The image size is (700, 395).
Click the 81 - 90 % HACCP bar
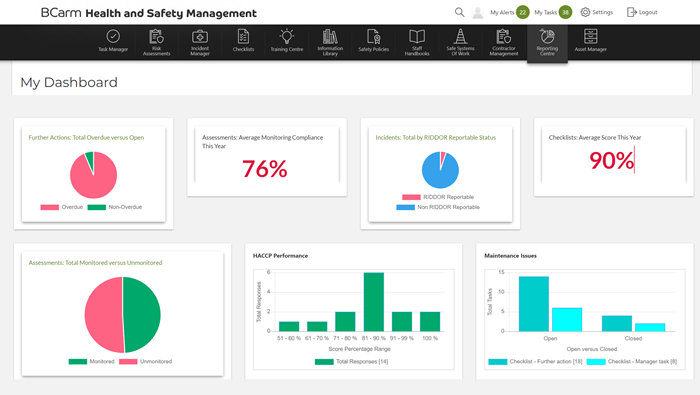coord(374,302)
